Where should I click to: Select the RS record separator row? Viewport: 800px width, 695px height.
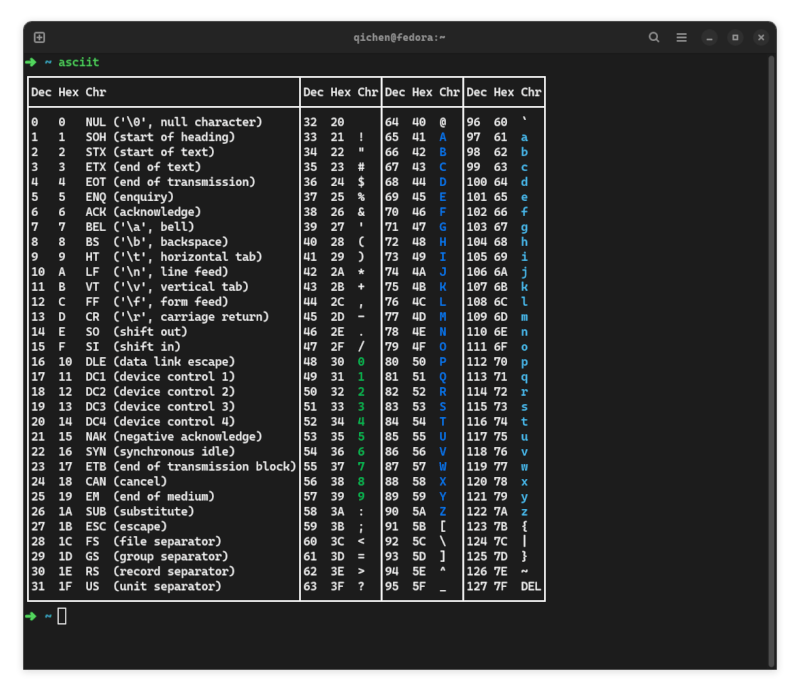point(133,572)
